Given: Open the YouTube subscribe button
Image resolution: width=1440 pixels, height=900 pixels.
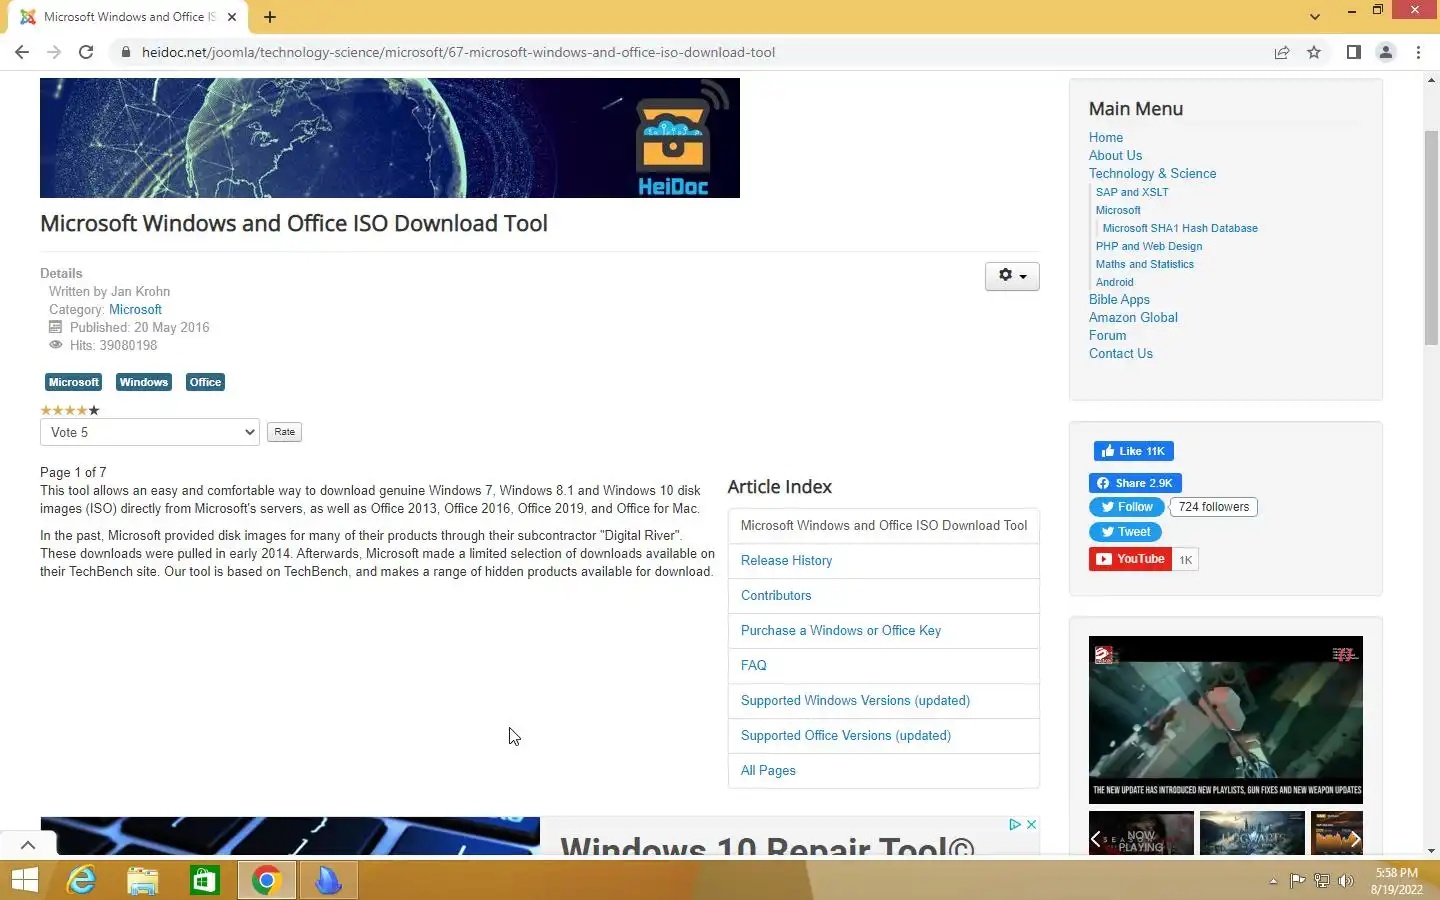Looking at the screenshot, I should point(1130,559).
